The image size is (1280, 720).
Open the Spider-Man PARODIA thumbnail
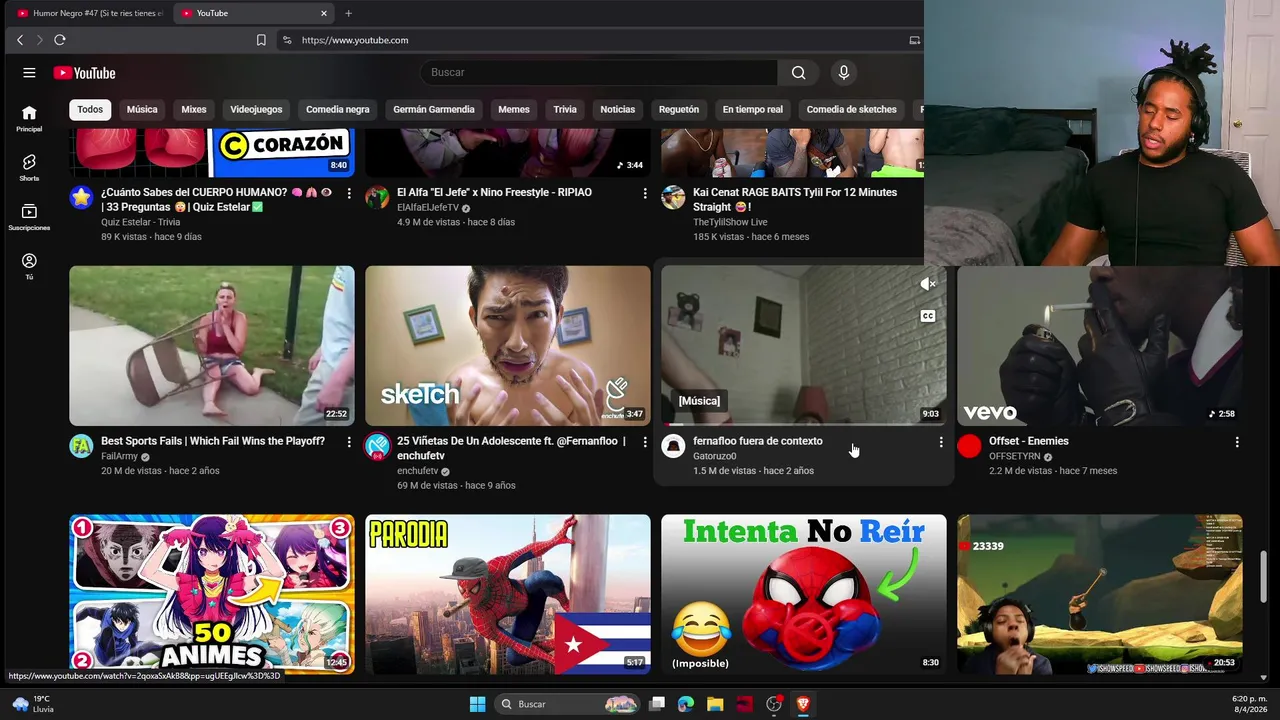point(508,594)
